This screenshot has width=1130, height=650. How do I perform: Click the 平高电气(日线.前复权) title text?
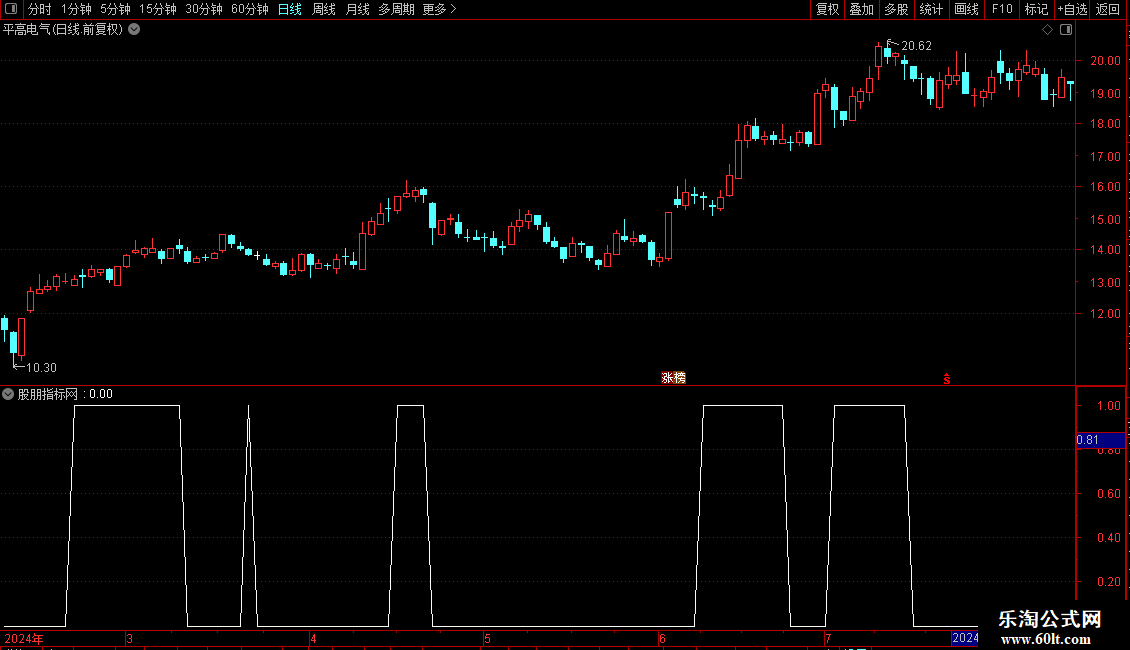[63, 29]
